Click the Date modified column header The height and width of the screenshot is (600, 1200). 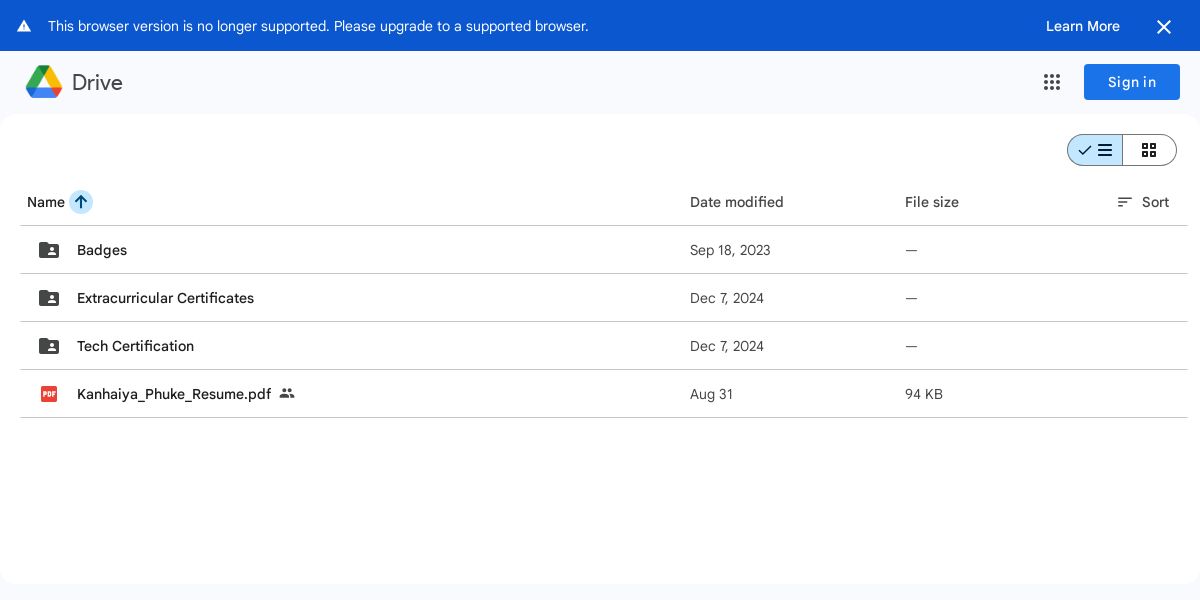[x=736, y=202]
